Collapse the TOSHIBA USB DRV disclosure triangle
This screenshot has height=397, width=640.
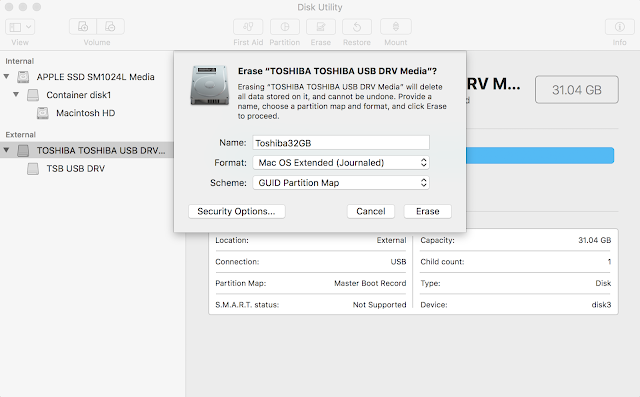coord(7,150)
